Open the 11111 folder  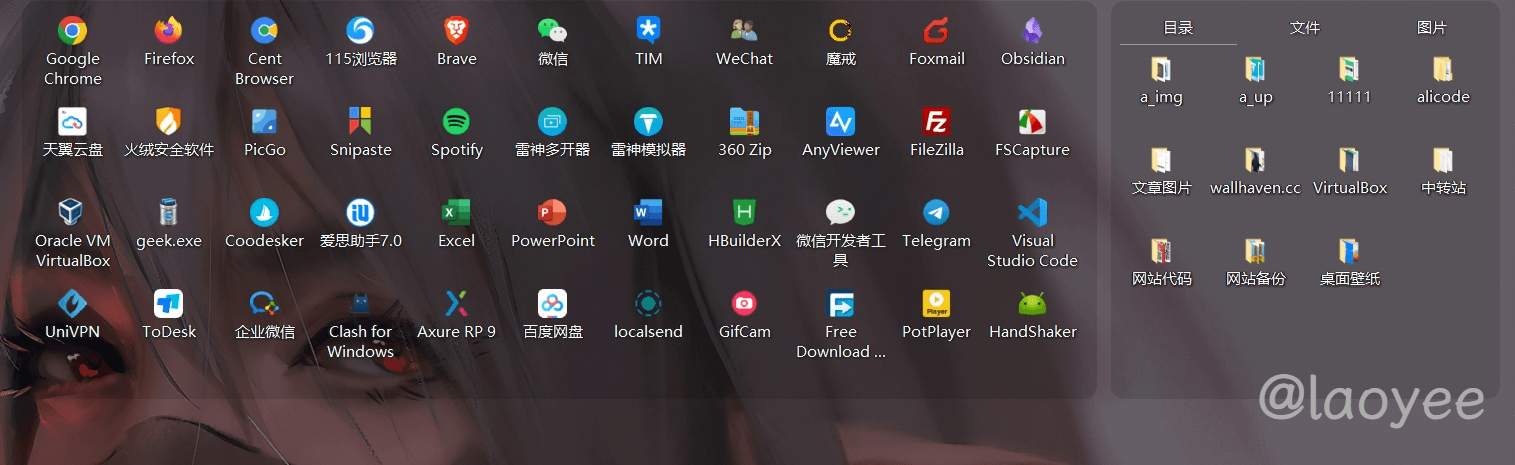point(1349,70)
